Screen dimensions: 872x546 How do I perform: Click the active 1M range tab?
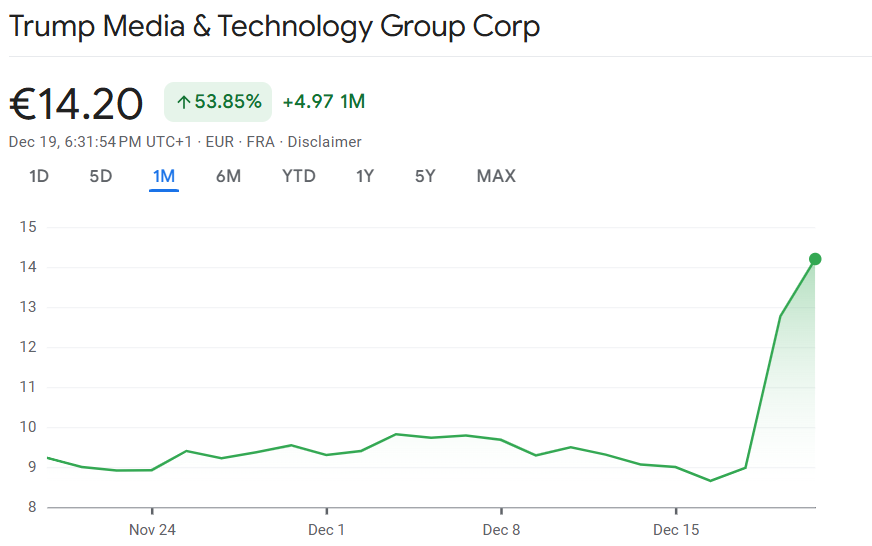coord(164,176)
